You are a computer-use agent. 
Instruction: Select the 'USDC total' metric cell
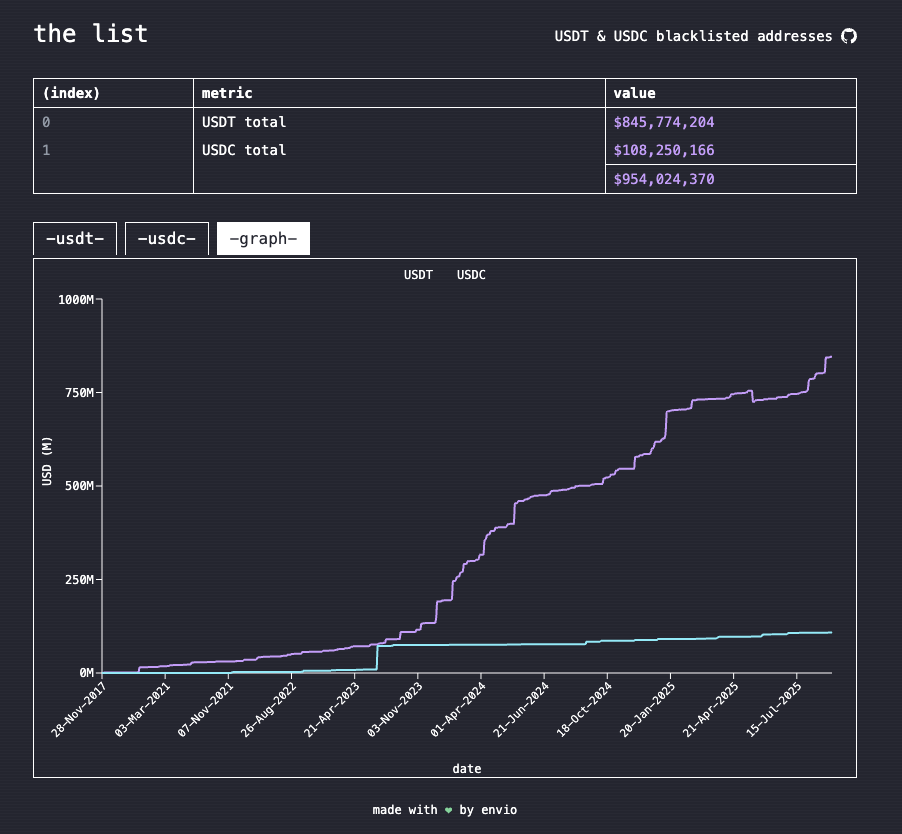[243, 150]
